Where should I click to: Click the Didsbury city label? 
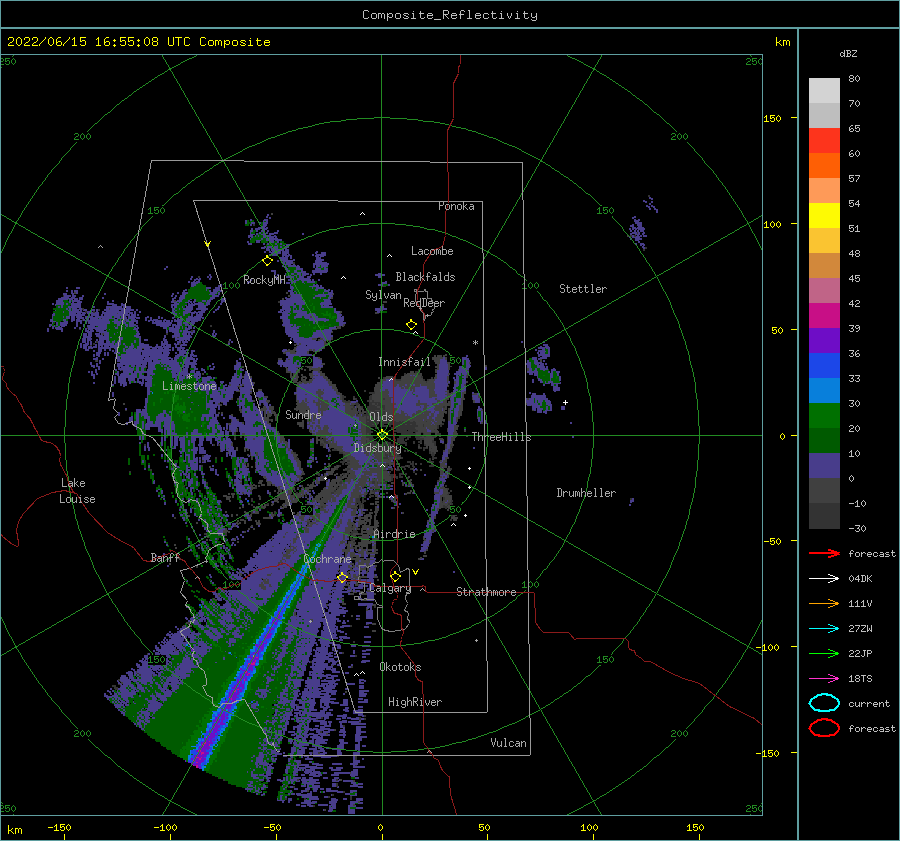(377, 448)
